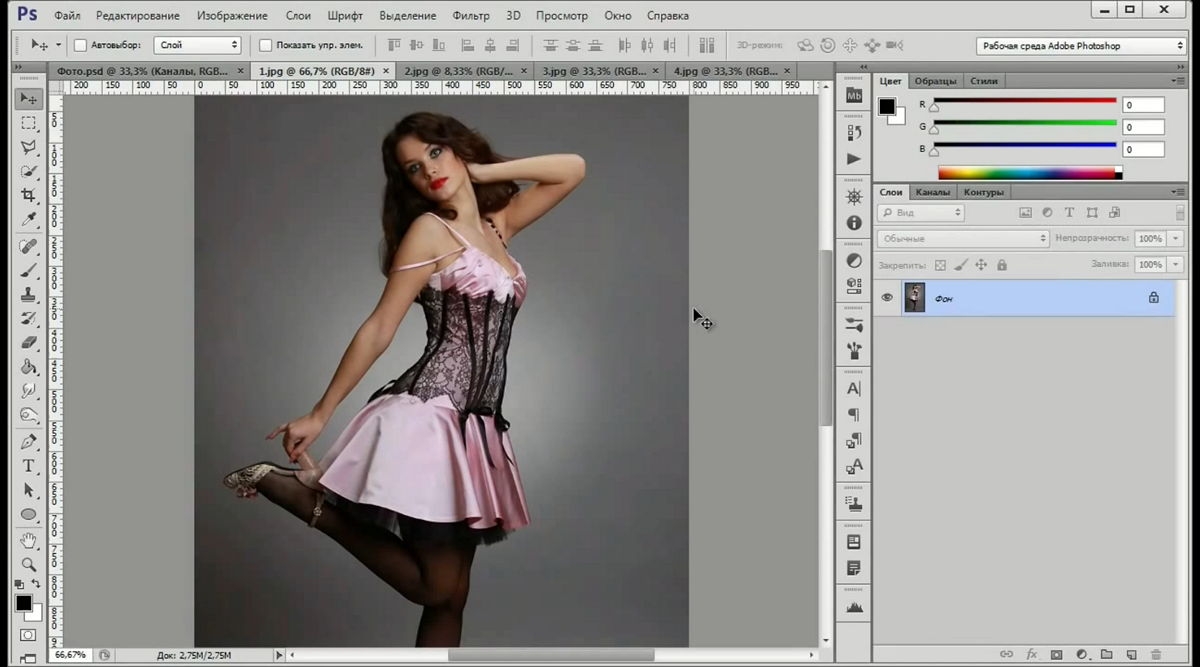This screenshot has height=667, width=1200.
Task: Open the History panel icon
Action: 854,132
